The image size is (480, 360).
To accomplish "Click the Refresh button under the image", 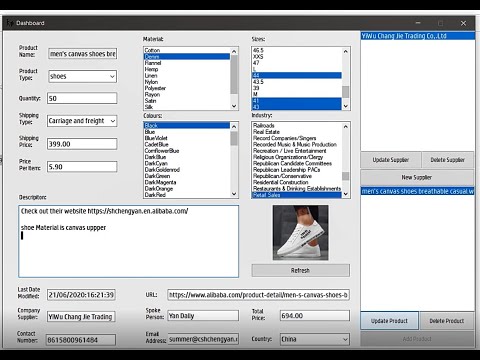I will (x=301, y=270).
